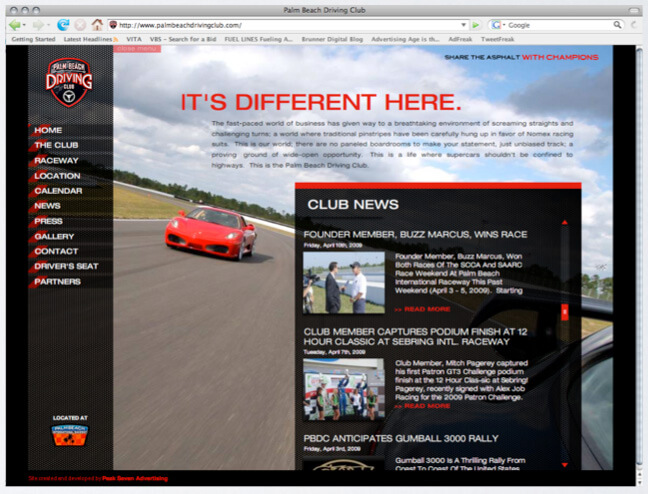
Task: Select PRESS menu item
Action: [48, 221]
